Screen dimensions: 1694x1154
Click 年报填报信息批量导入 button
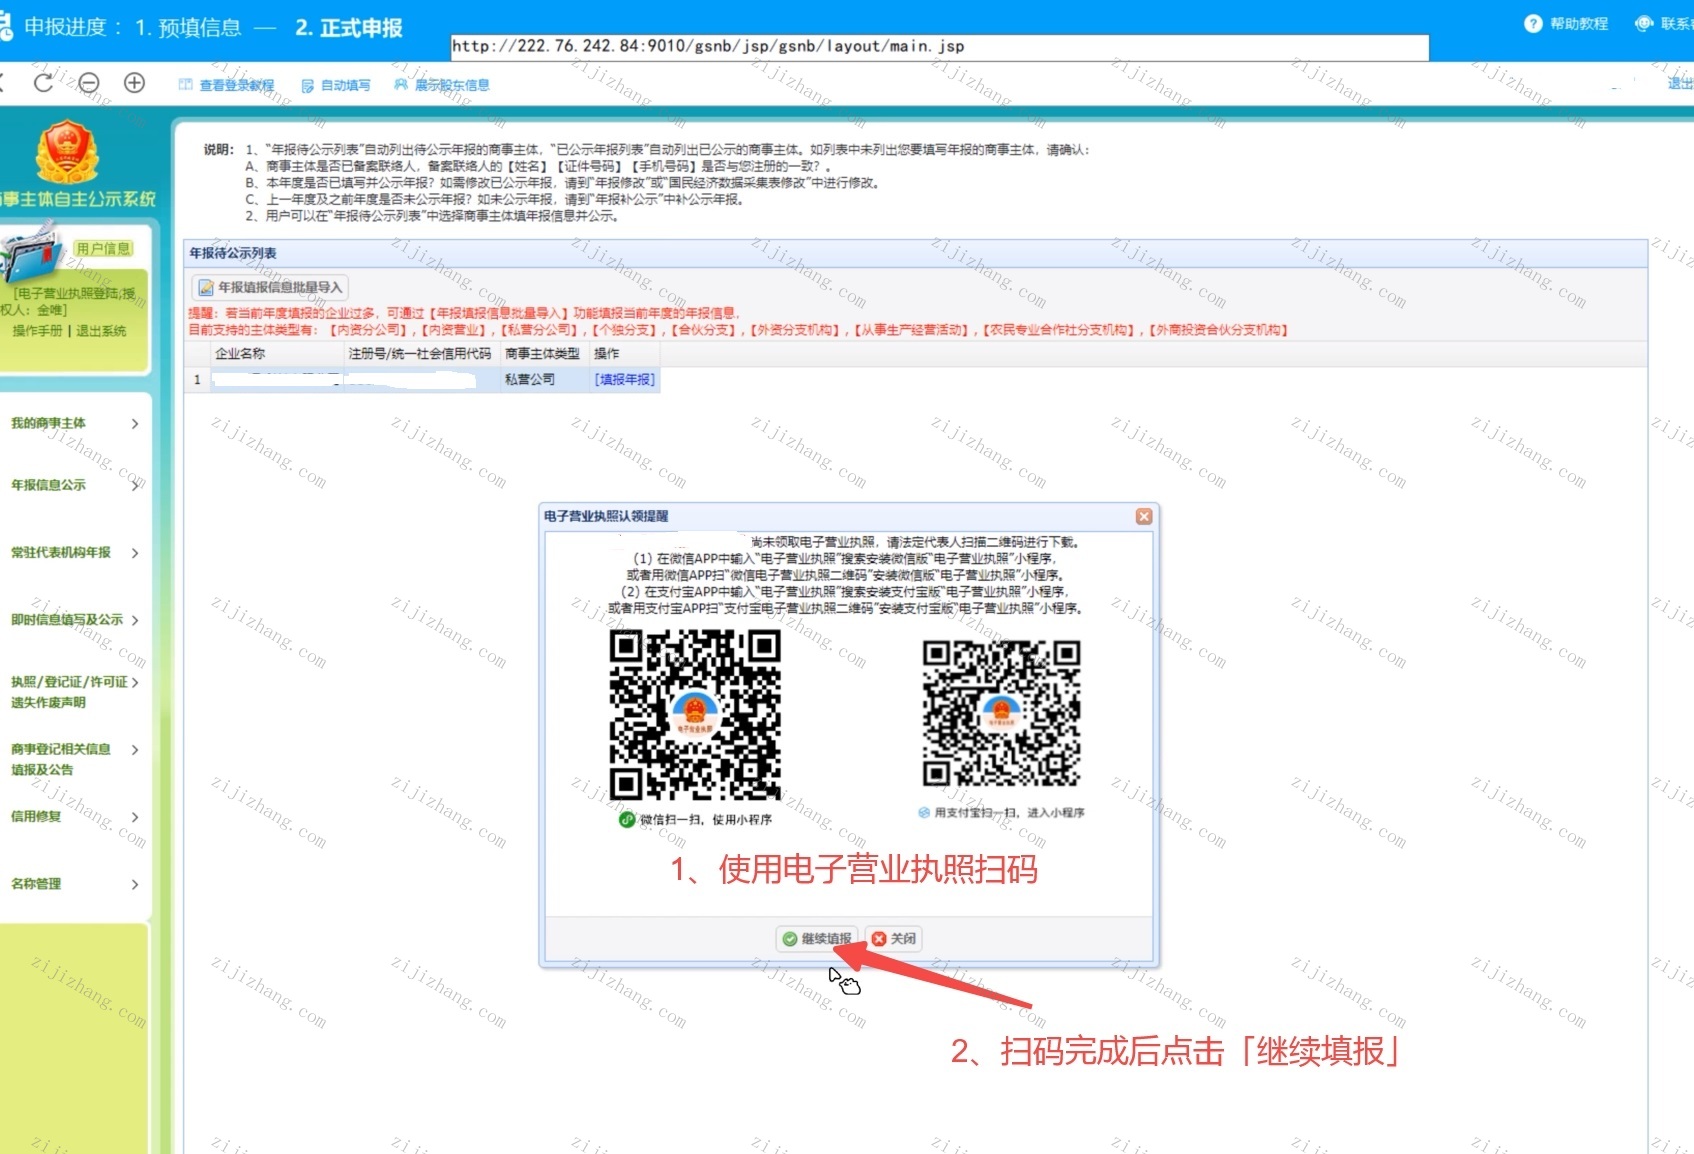coord(270,287)
